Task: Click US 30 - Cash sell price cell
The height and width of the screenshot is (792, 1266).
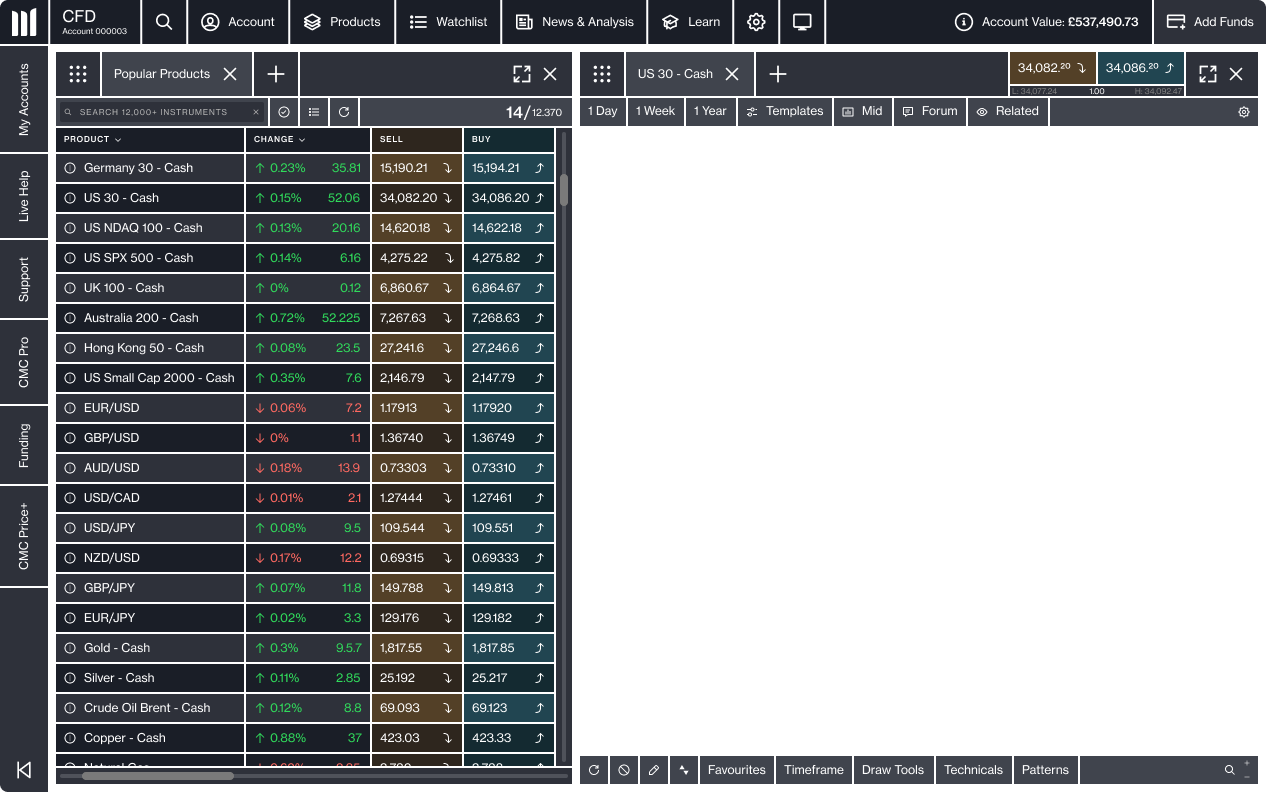Action: tap(417, 198)
